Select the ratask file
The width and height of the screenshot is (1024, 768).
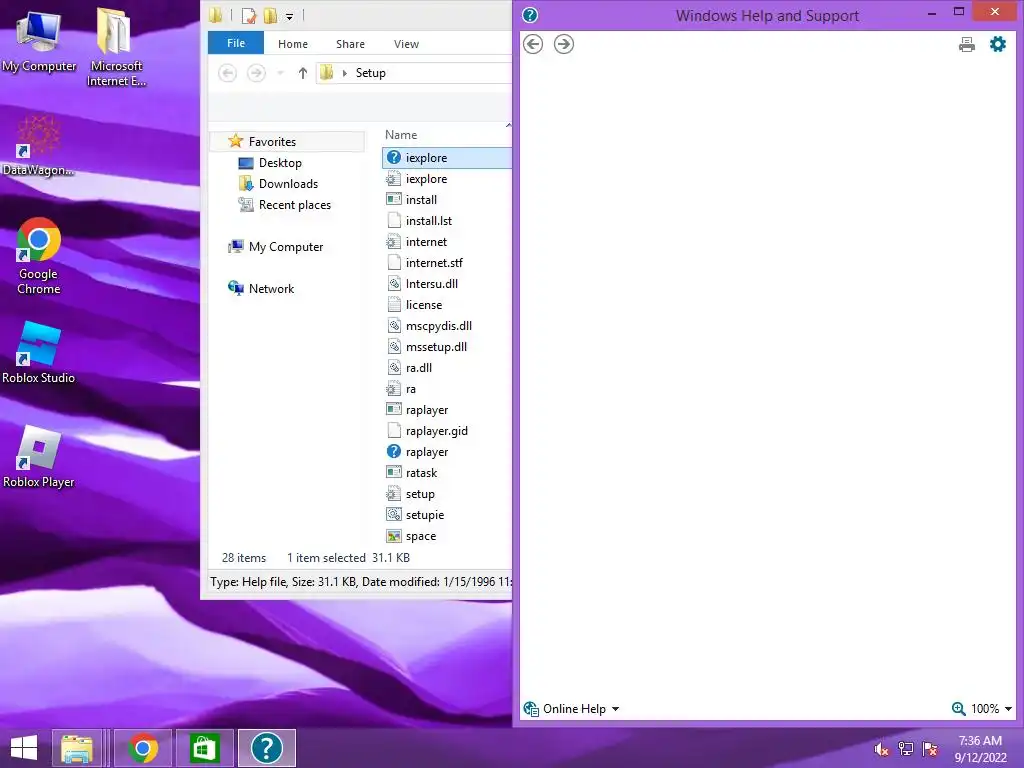coord(421,472)
